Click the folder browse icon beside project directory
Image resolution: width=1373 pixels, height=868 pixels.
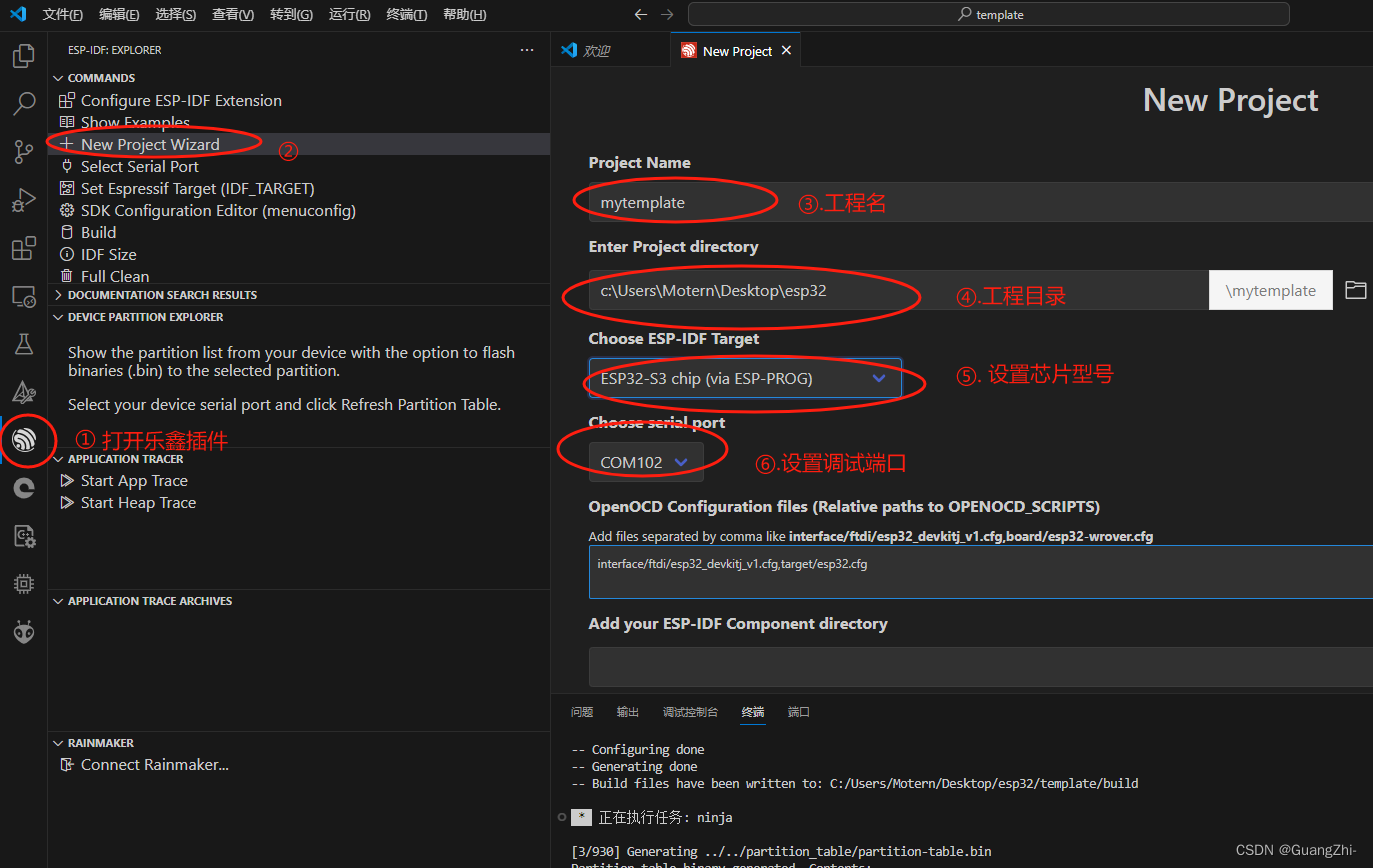pyautogui.click(x=1355, y=290)
